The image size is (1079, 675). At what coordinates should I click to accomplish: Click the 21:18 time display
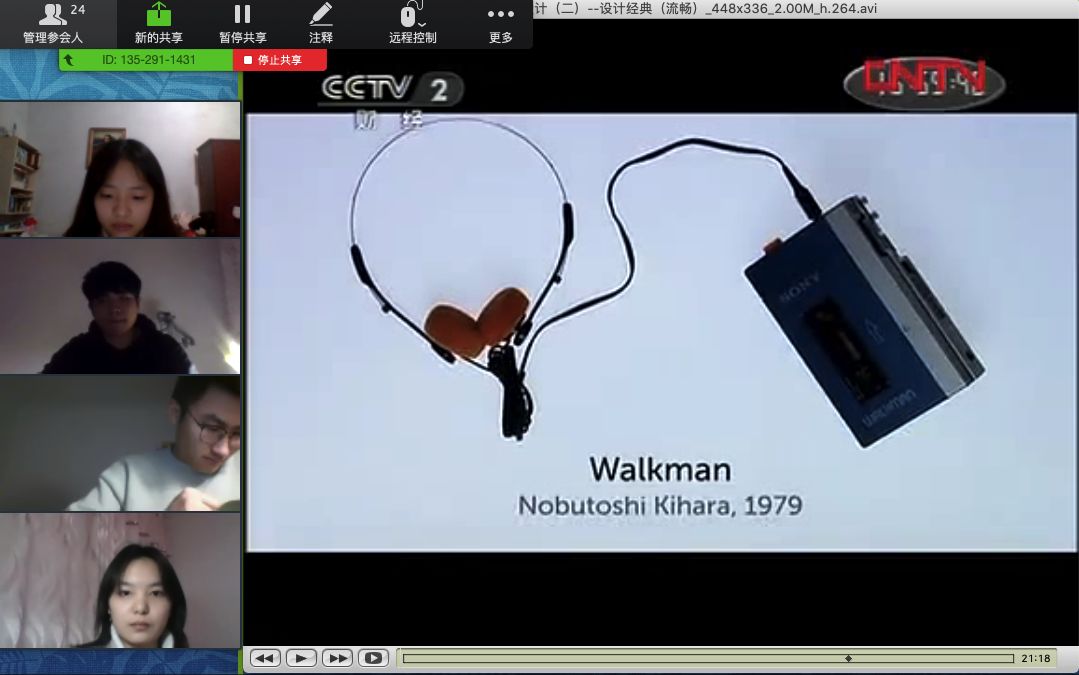1035,658
